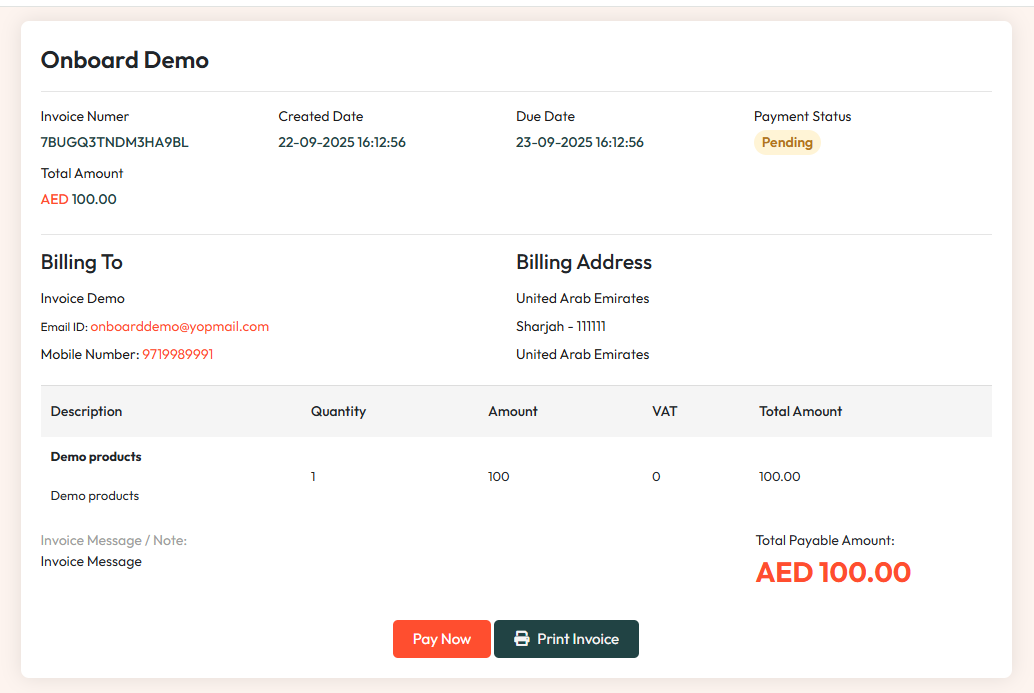This screenshot has width=1034, height=693.
Task: Select the VAT column header
Action: (664, 411)
